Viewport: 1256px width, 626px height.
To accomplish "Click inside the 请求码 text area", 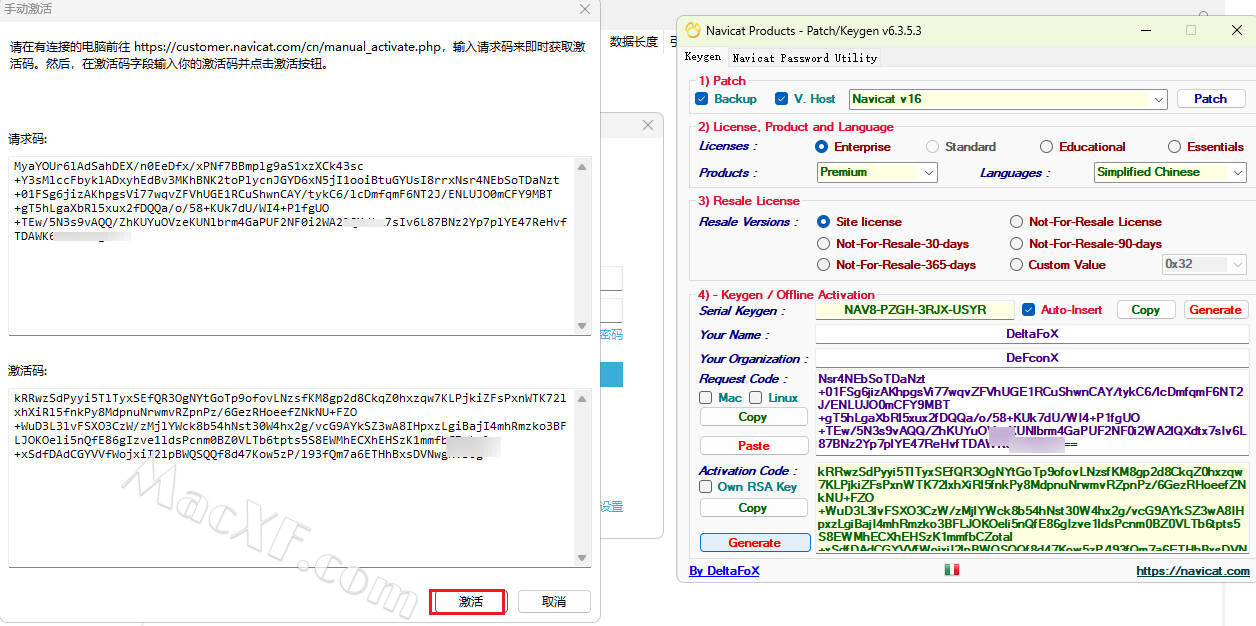I will 292,245.
